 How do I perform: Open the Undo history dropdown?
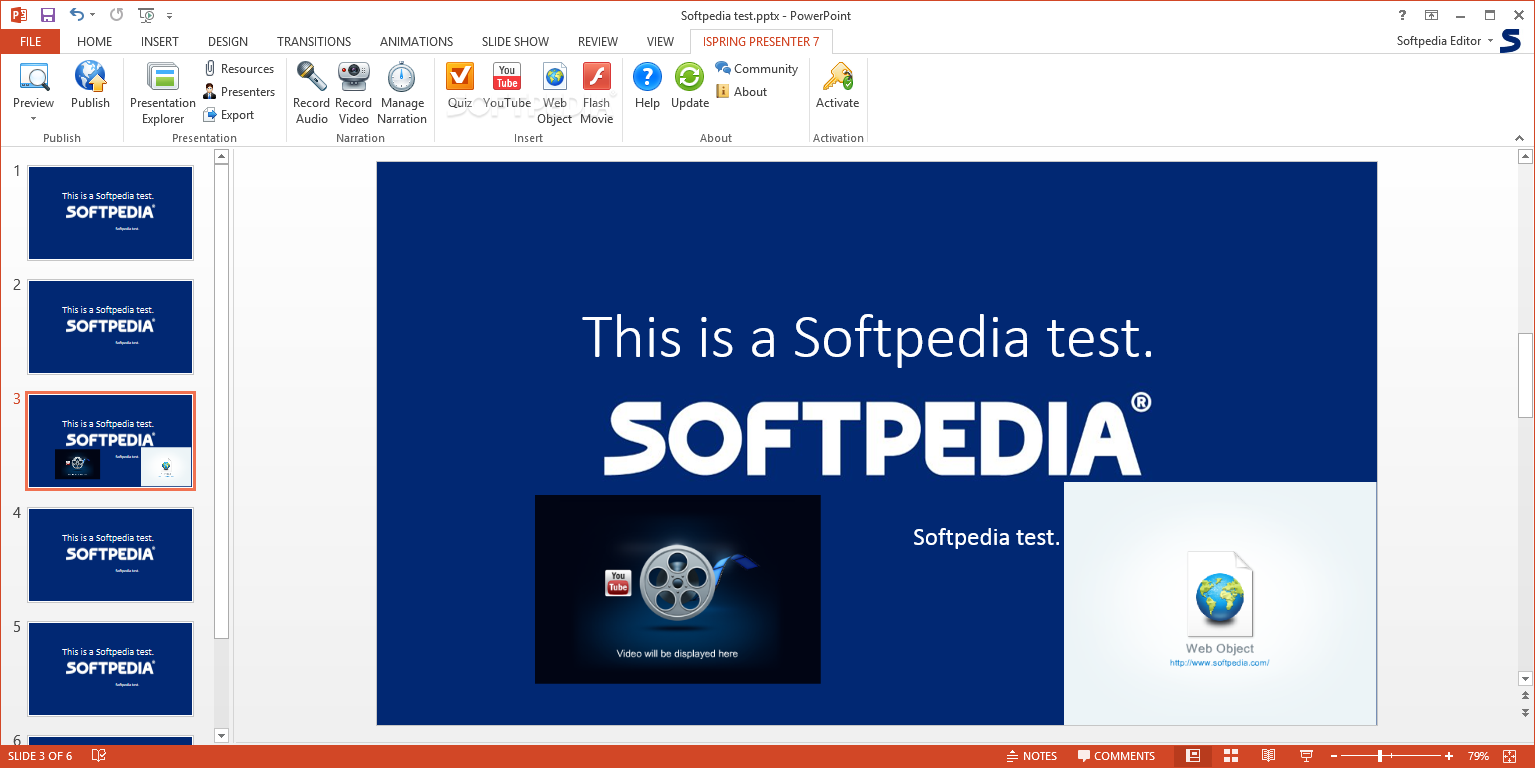click(x=93, y=15)
